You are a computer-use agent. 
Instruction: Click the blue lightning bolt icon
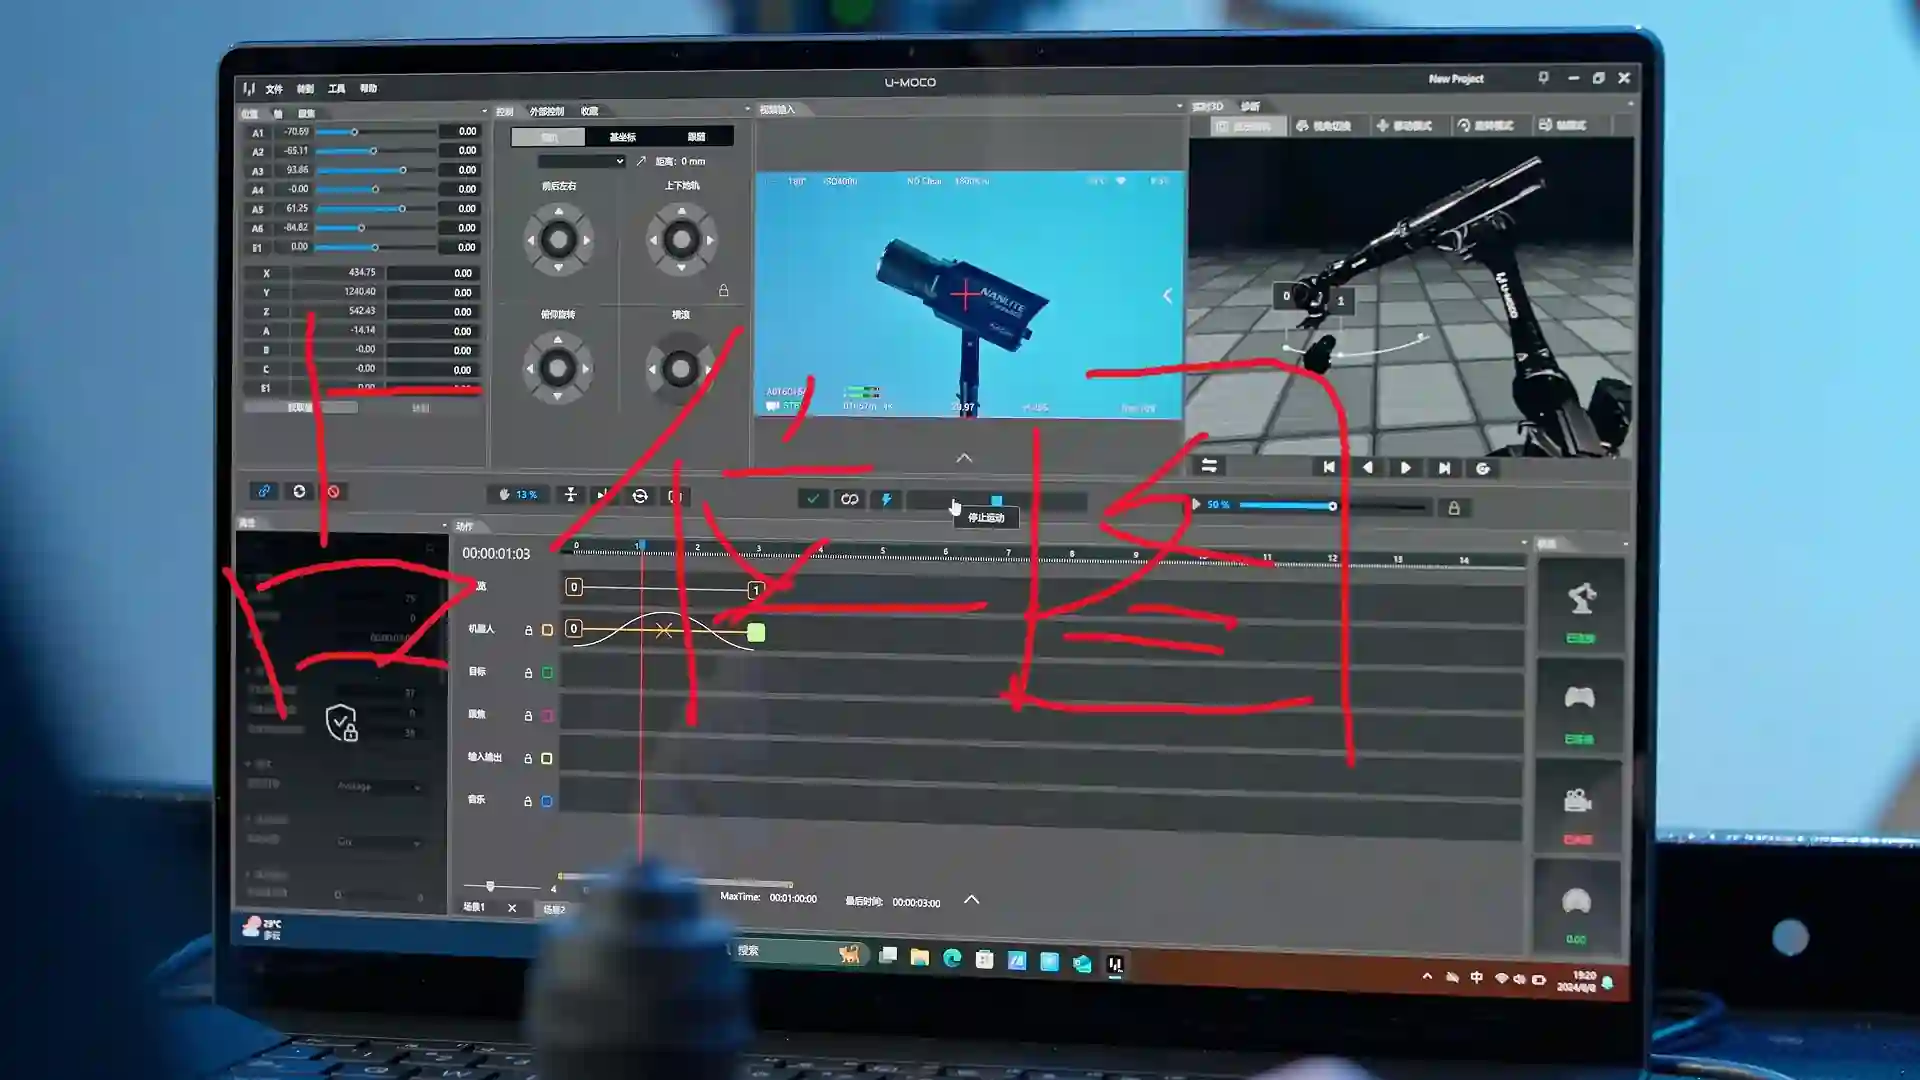pos(886,499)
